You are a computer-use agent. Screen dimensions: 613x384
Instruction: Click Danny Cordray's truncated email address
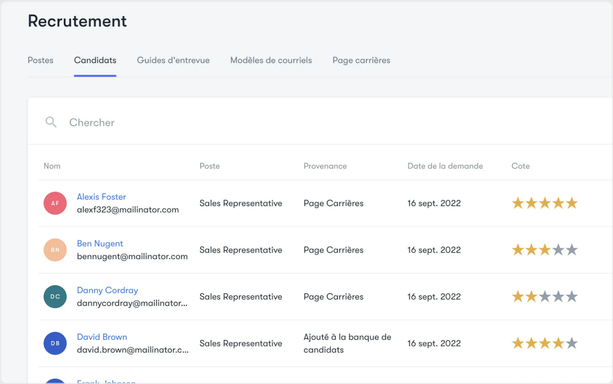(x=132, y=303)
